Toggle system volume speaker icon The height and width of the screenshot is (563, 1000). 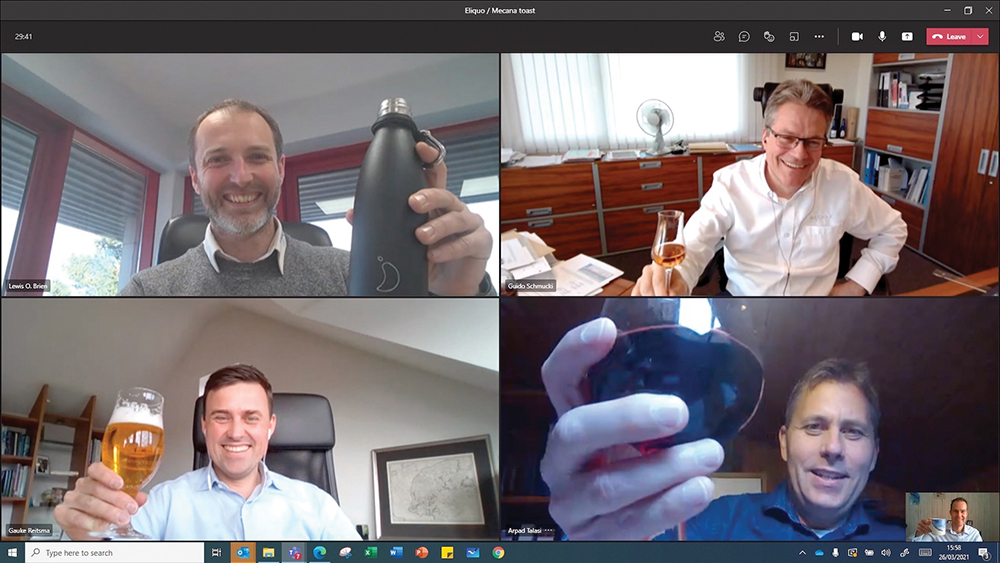click(886, 552)
